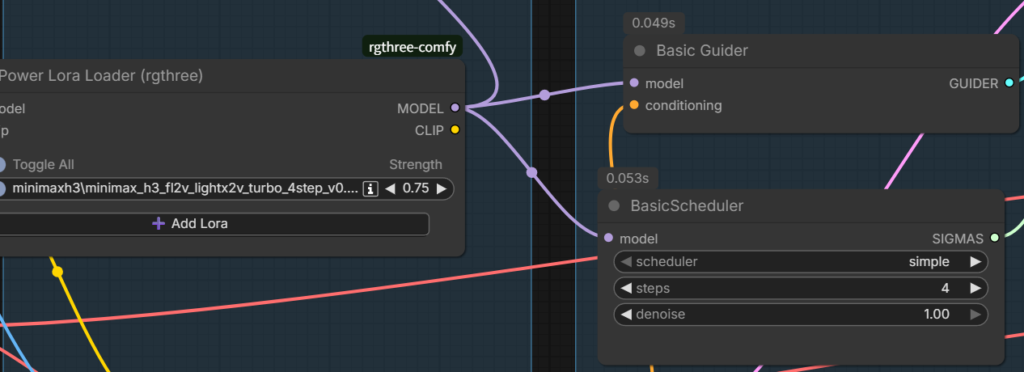1024x372 pixels.
Task: Open the scheduler dropdown showing simple
Action: click(x=801, y=262)
